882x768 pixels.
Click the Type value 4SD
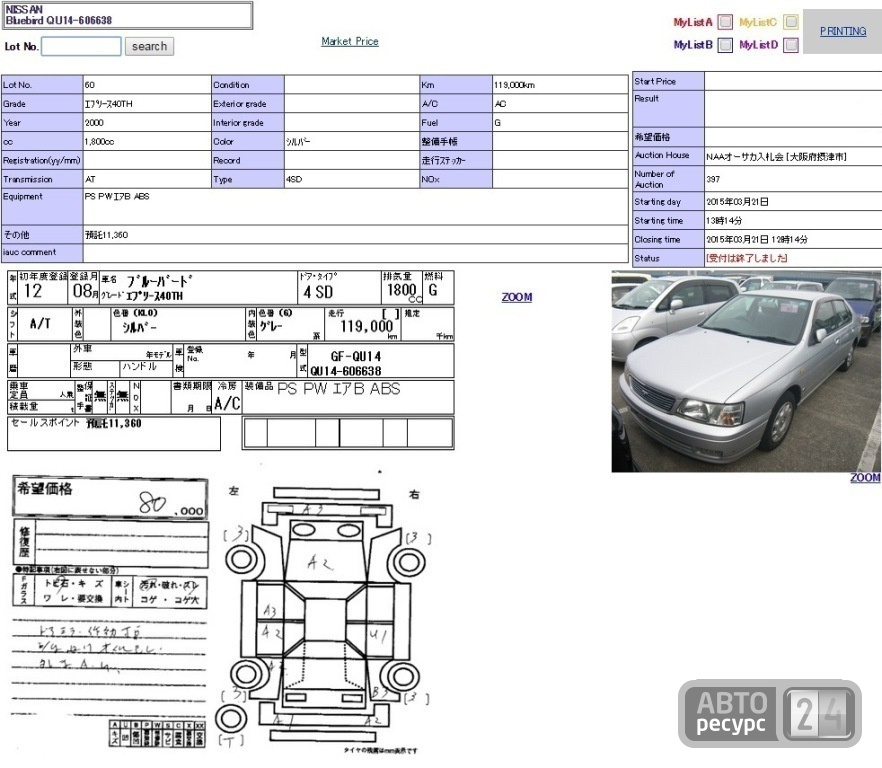pos(294,179)
